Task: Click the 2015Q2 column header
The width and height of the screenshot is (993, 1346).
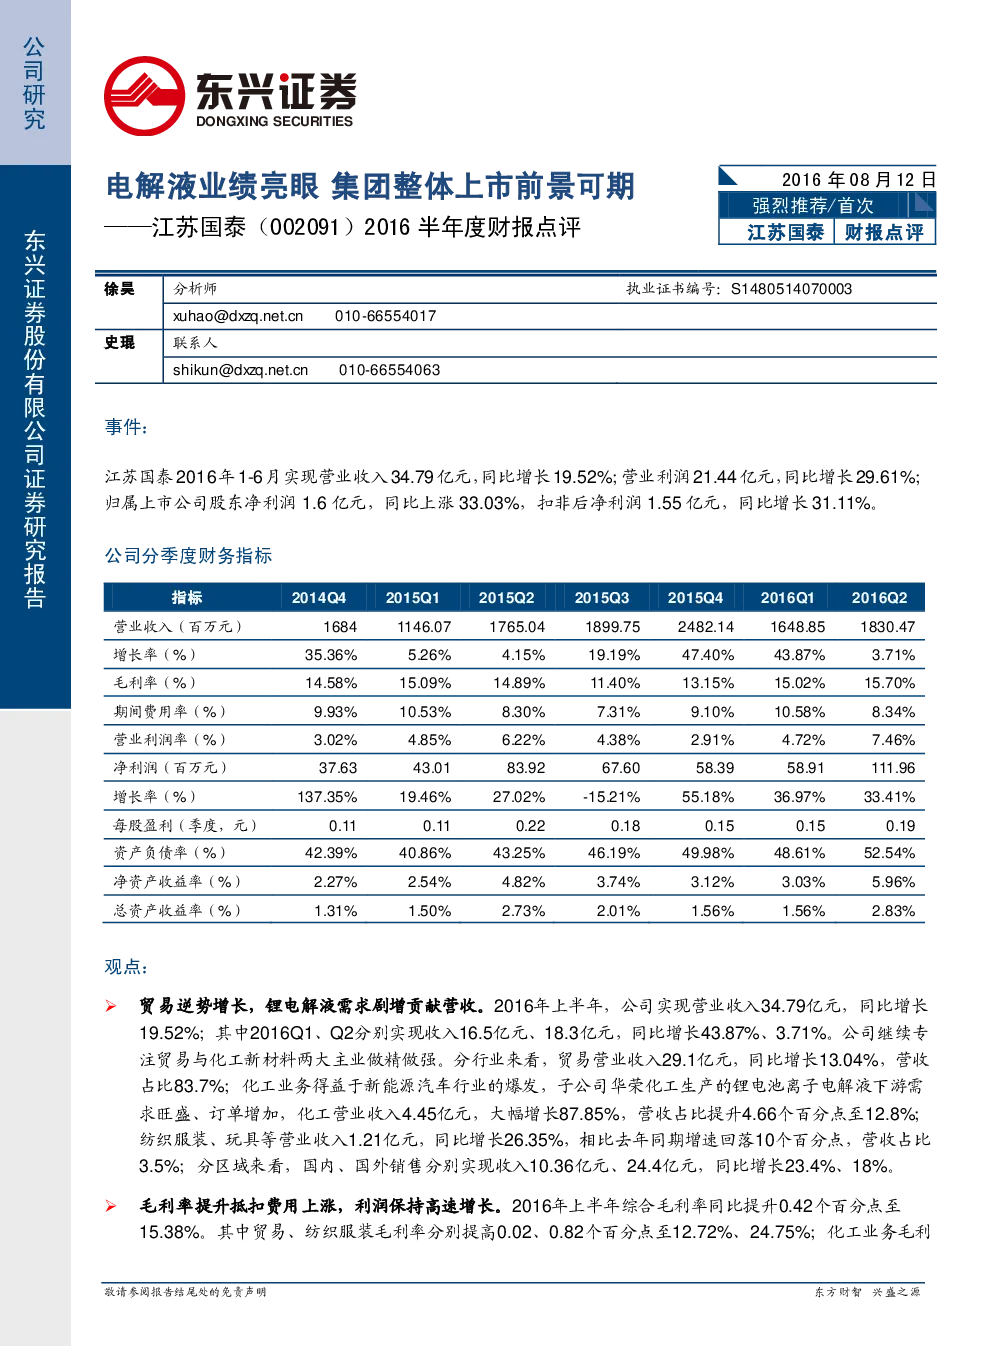Action: click(x=506, y=598)
